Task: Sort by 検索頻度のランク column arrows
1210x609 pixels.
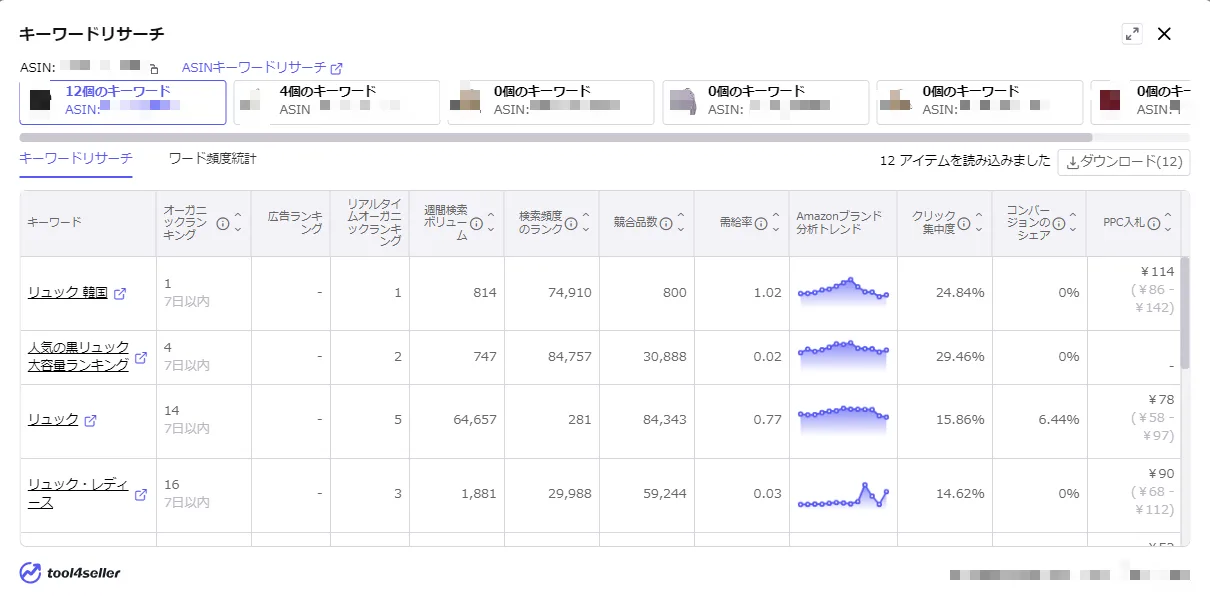Action: click(585, 223)
